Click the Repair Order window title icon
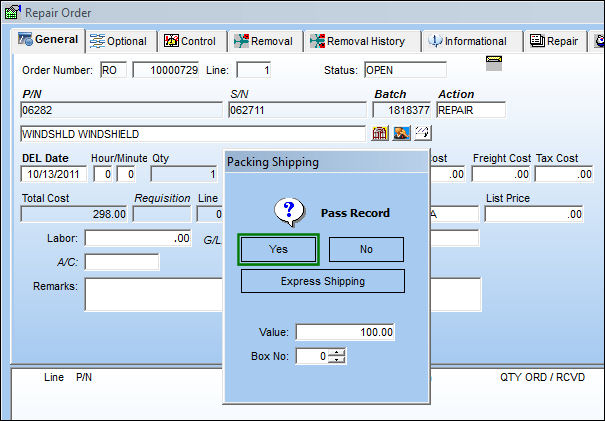 (12, 12)
